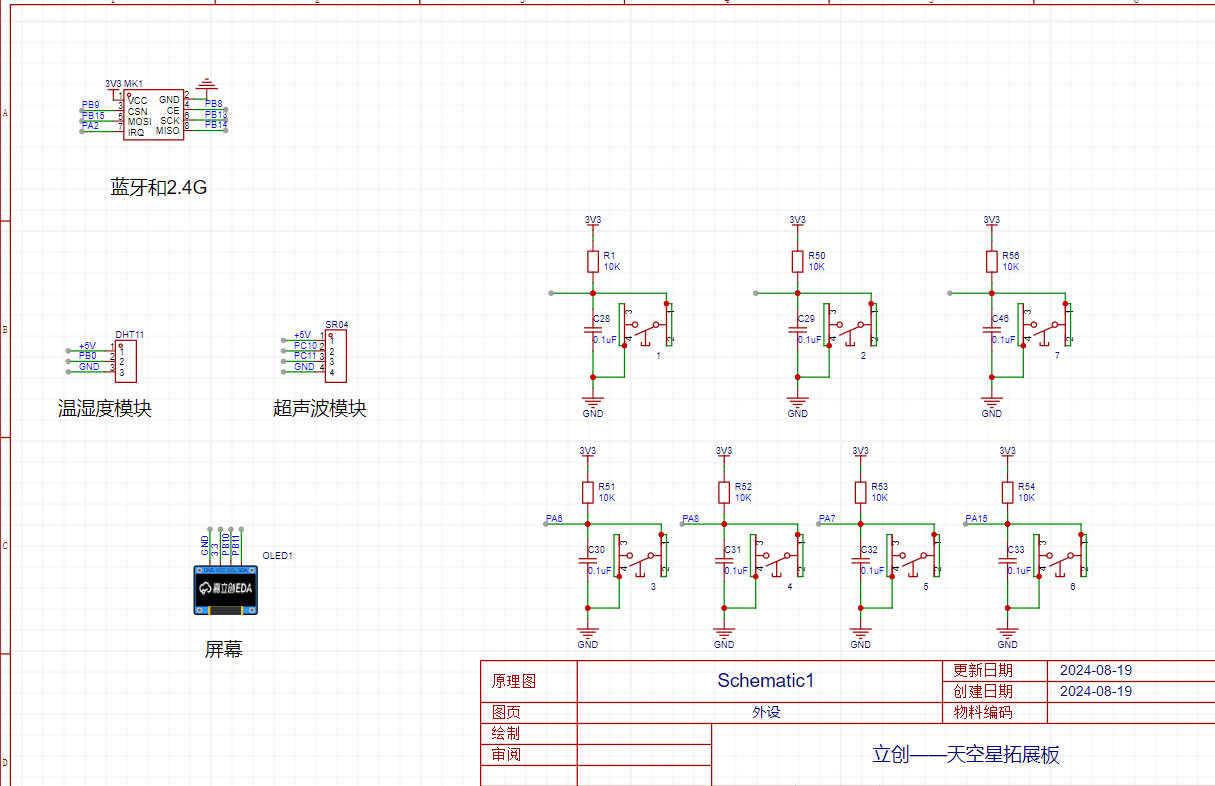This screenshot has height=786, width=1215.
Task: Click the 立创——天空星拓展板 title block text
Action: [x=965, y=754]
